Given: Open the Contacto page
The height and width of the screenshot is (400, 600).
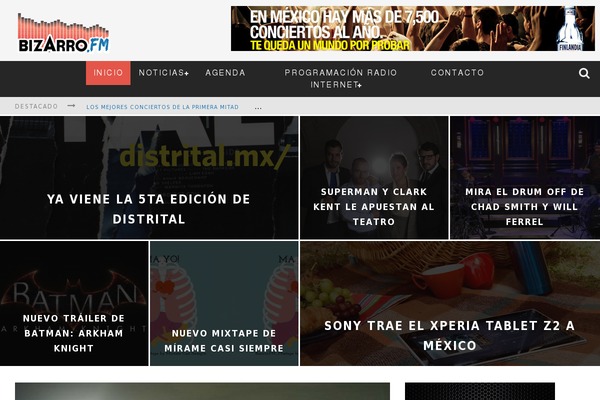Looking at the screenshot, I should [x=457, y=73].
